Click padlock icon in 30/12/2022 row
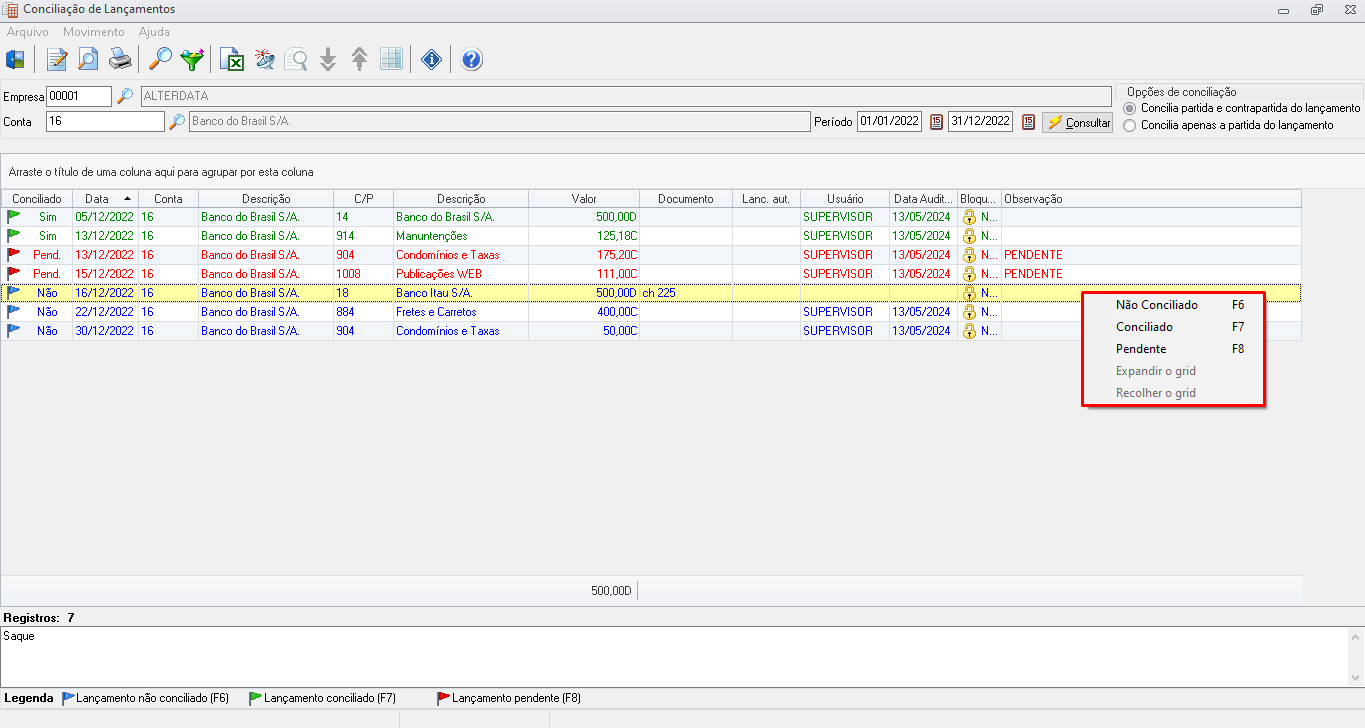The height and width of the screenshot is (728, 1365). [x=969, y=331]
